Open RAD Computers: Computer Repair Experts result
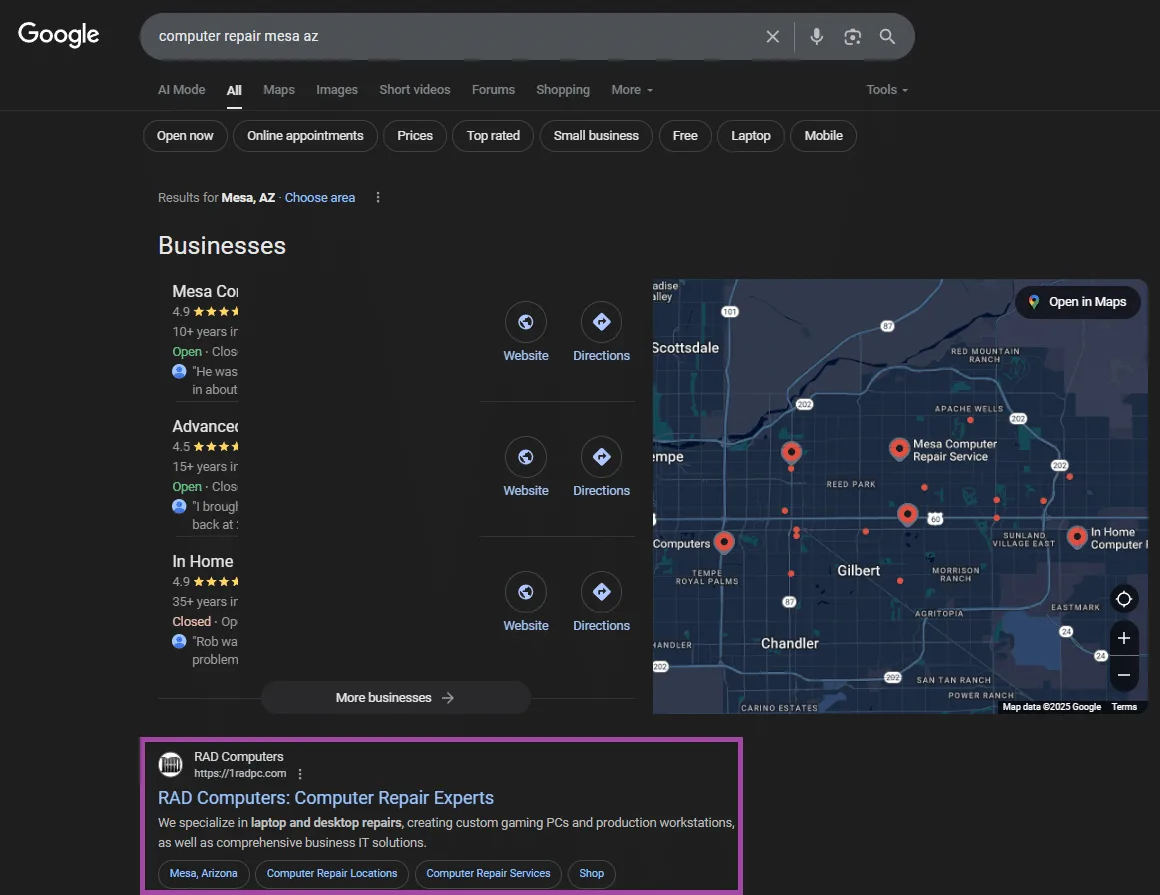This screenshot has height=895, width=1160. click(326, 797)
